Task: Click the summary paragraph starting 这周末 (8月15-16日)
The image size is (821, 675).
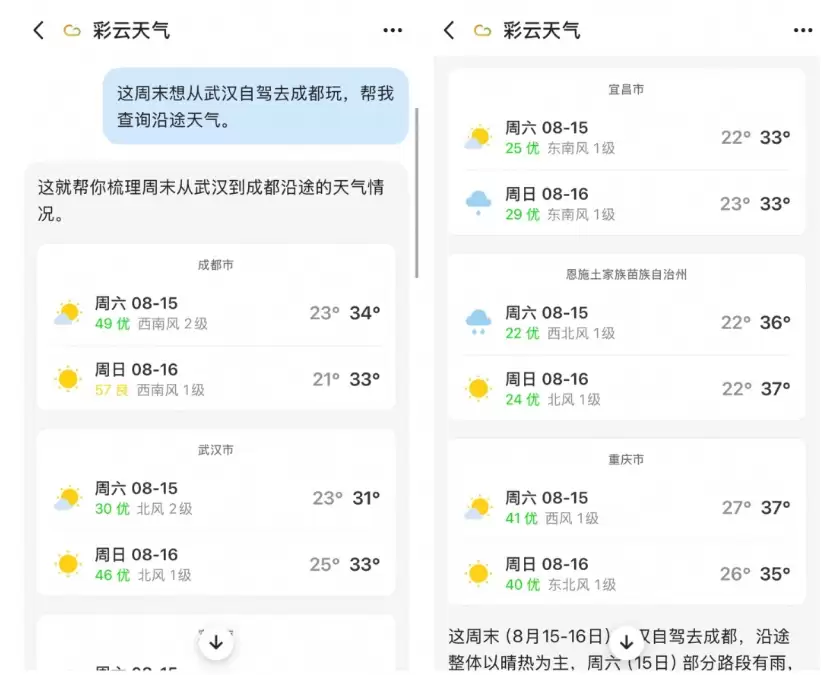Action: (x=619, y=649)
